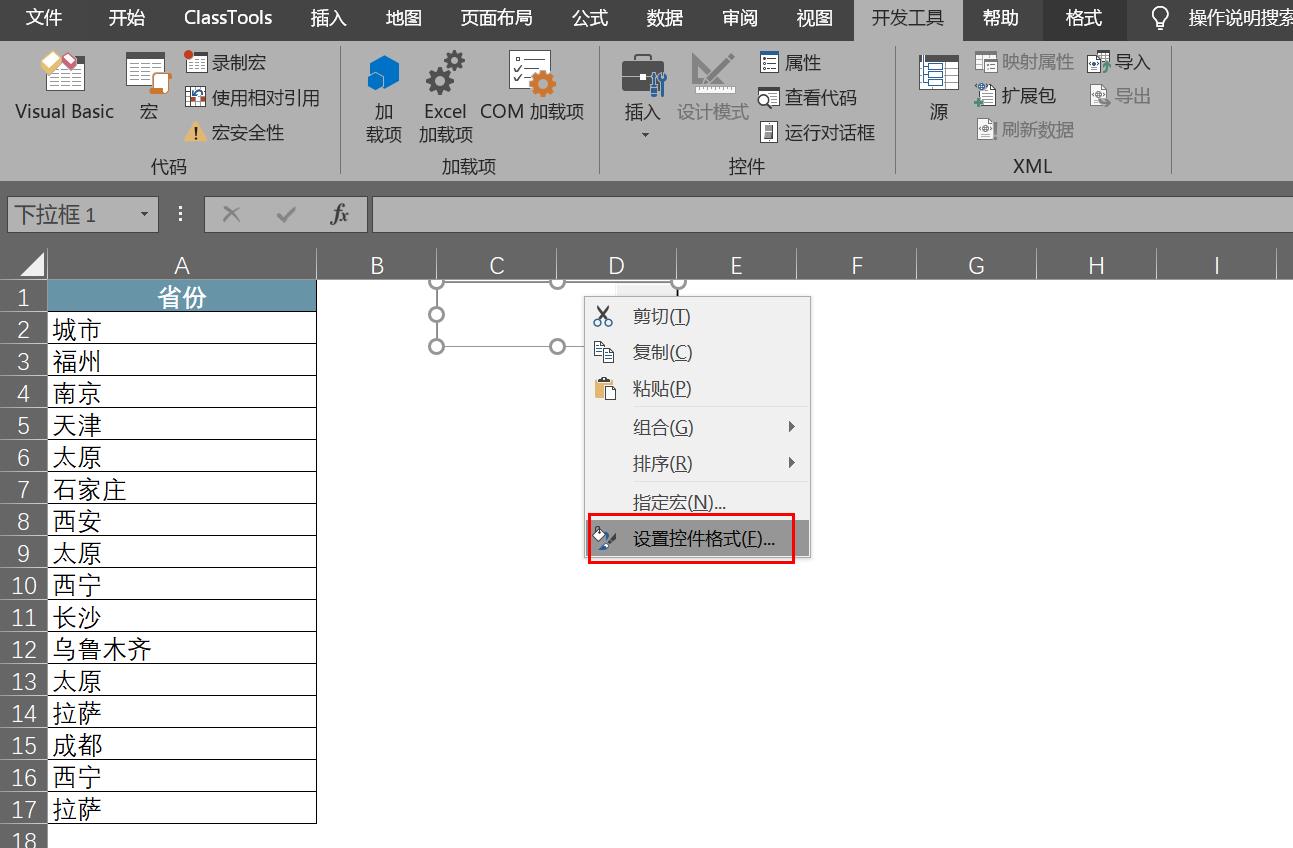Expand the Name Box dropdown arrow
Screen dimensions: 1293x848
pyautogui.click(x=144, y=214)
